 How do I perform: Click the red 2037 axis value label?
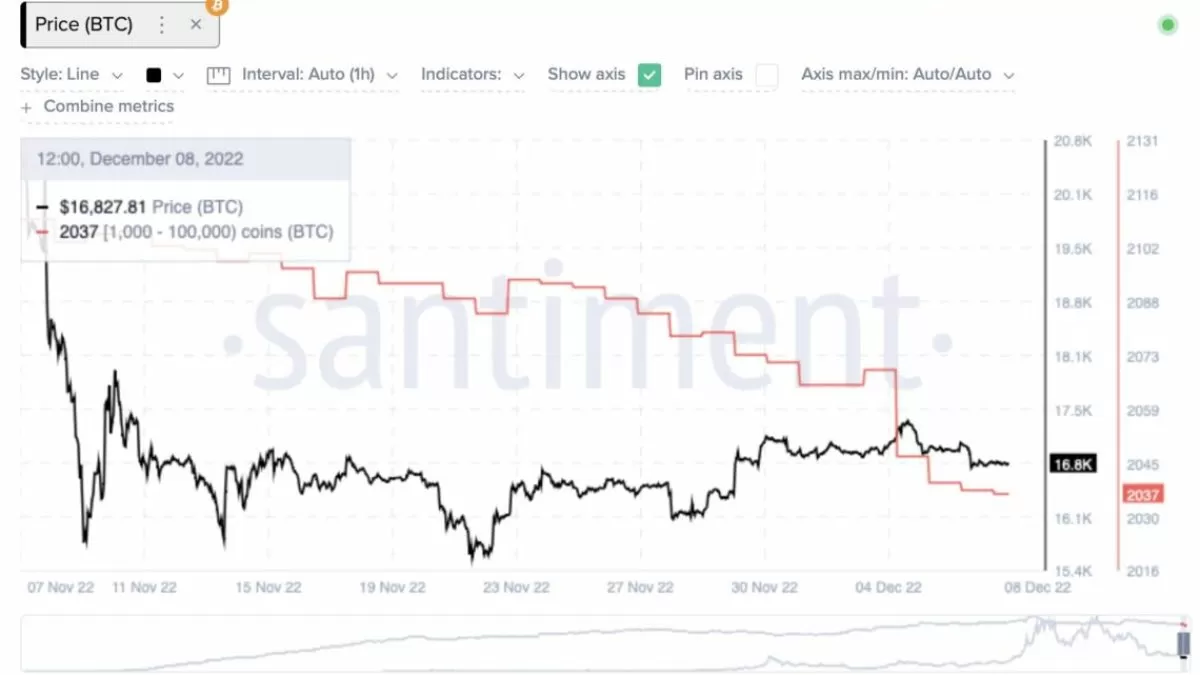[x=1142, y=494]
